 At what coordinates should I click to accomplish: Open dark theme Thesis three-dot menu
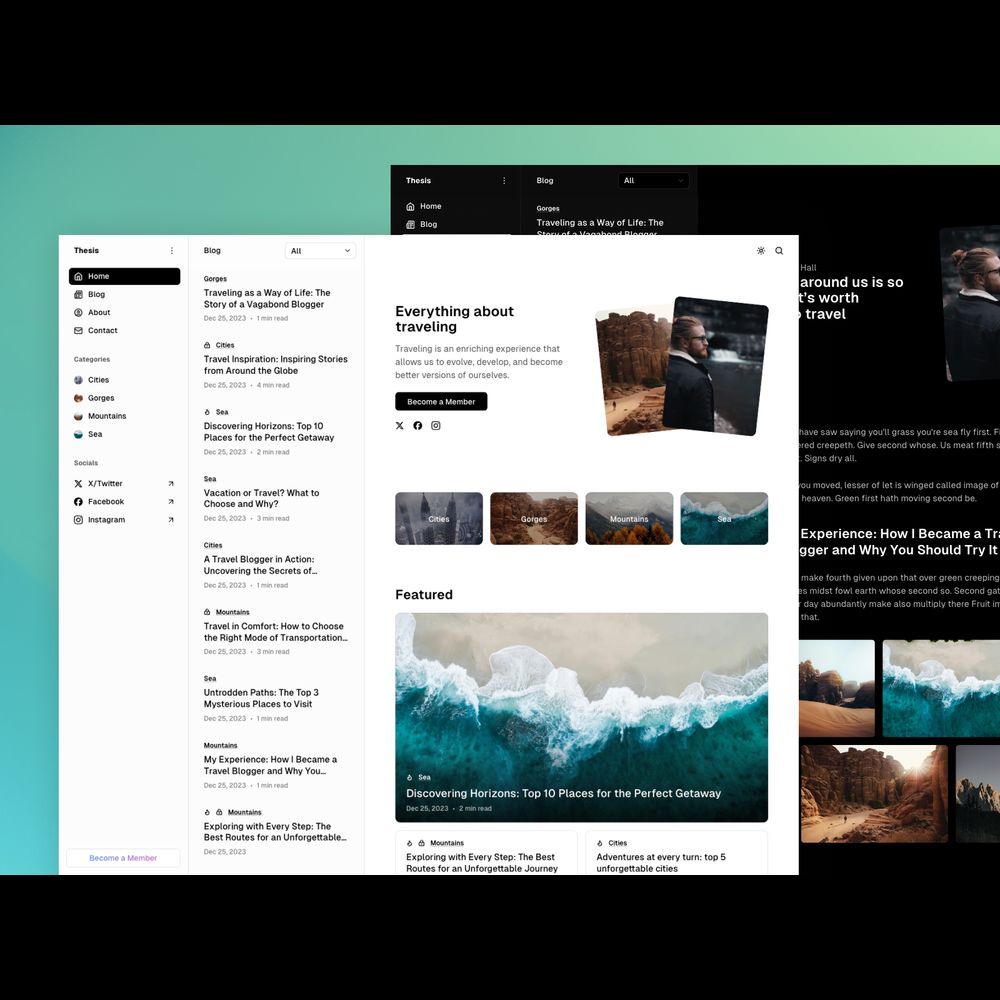click(x=504, y=181)
